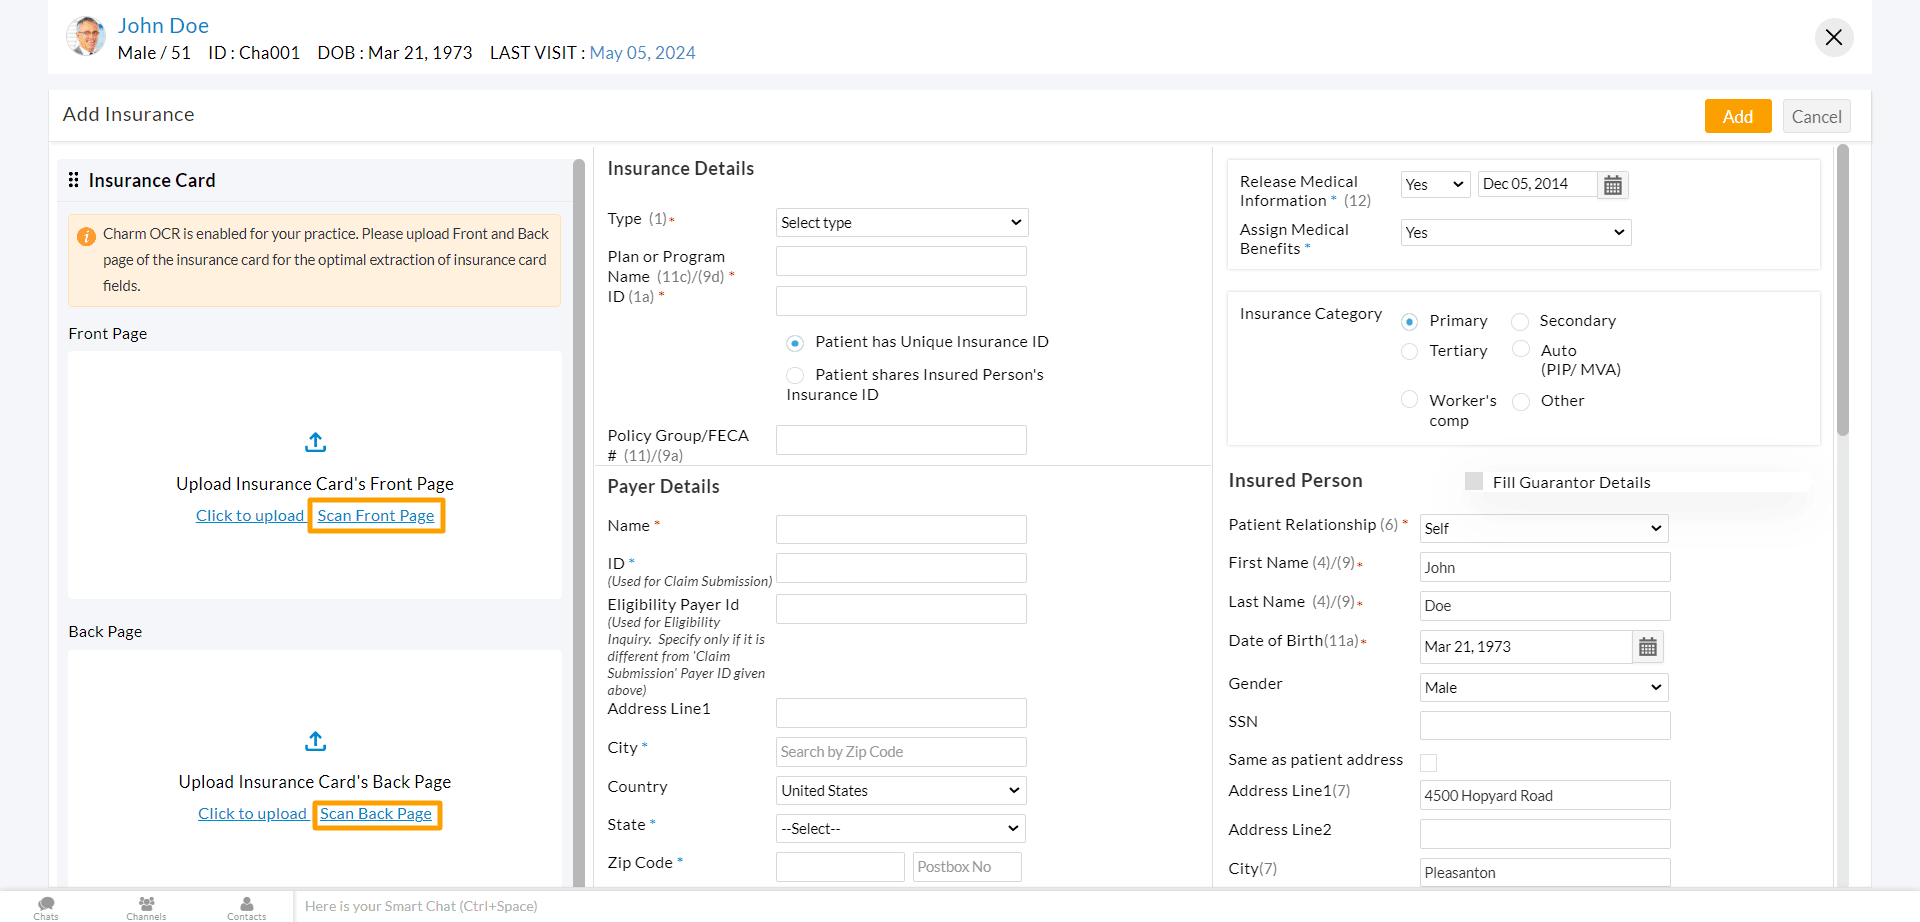Click the upload icon for the back page
The width and height of the screenshot is (1920, 922).
(314, 741)
